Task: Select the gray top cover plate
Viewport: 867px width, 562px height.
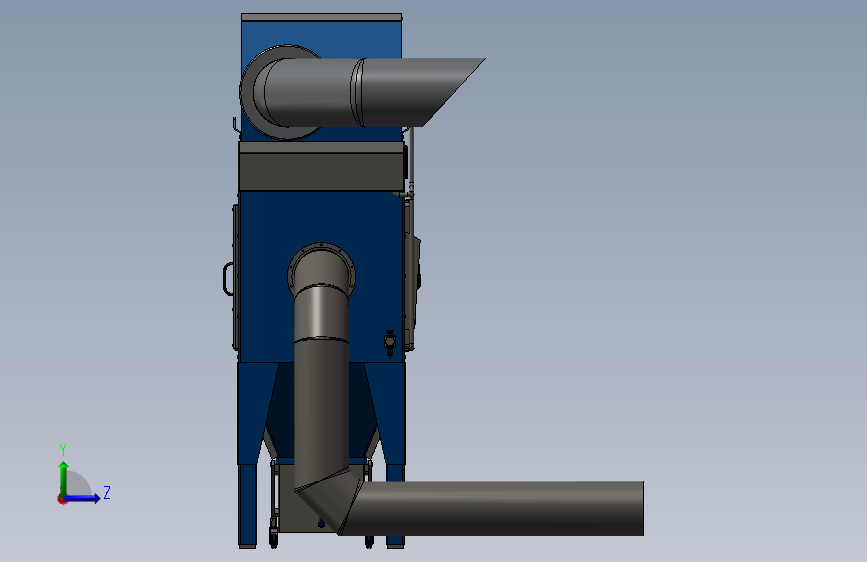Action: click(x=321, y=17)
